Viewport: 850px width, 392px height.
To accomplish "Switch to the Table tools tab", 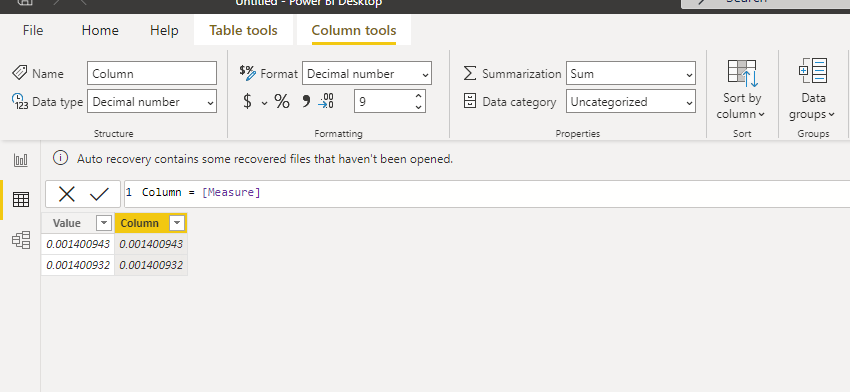I will (x=243, y=30).
